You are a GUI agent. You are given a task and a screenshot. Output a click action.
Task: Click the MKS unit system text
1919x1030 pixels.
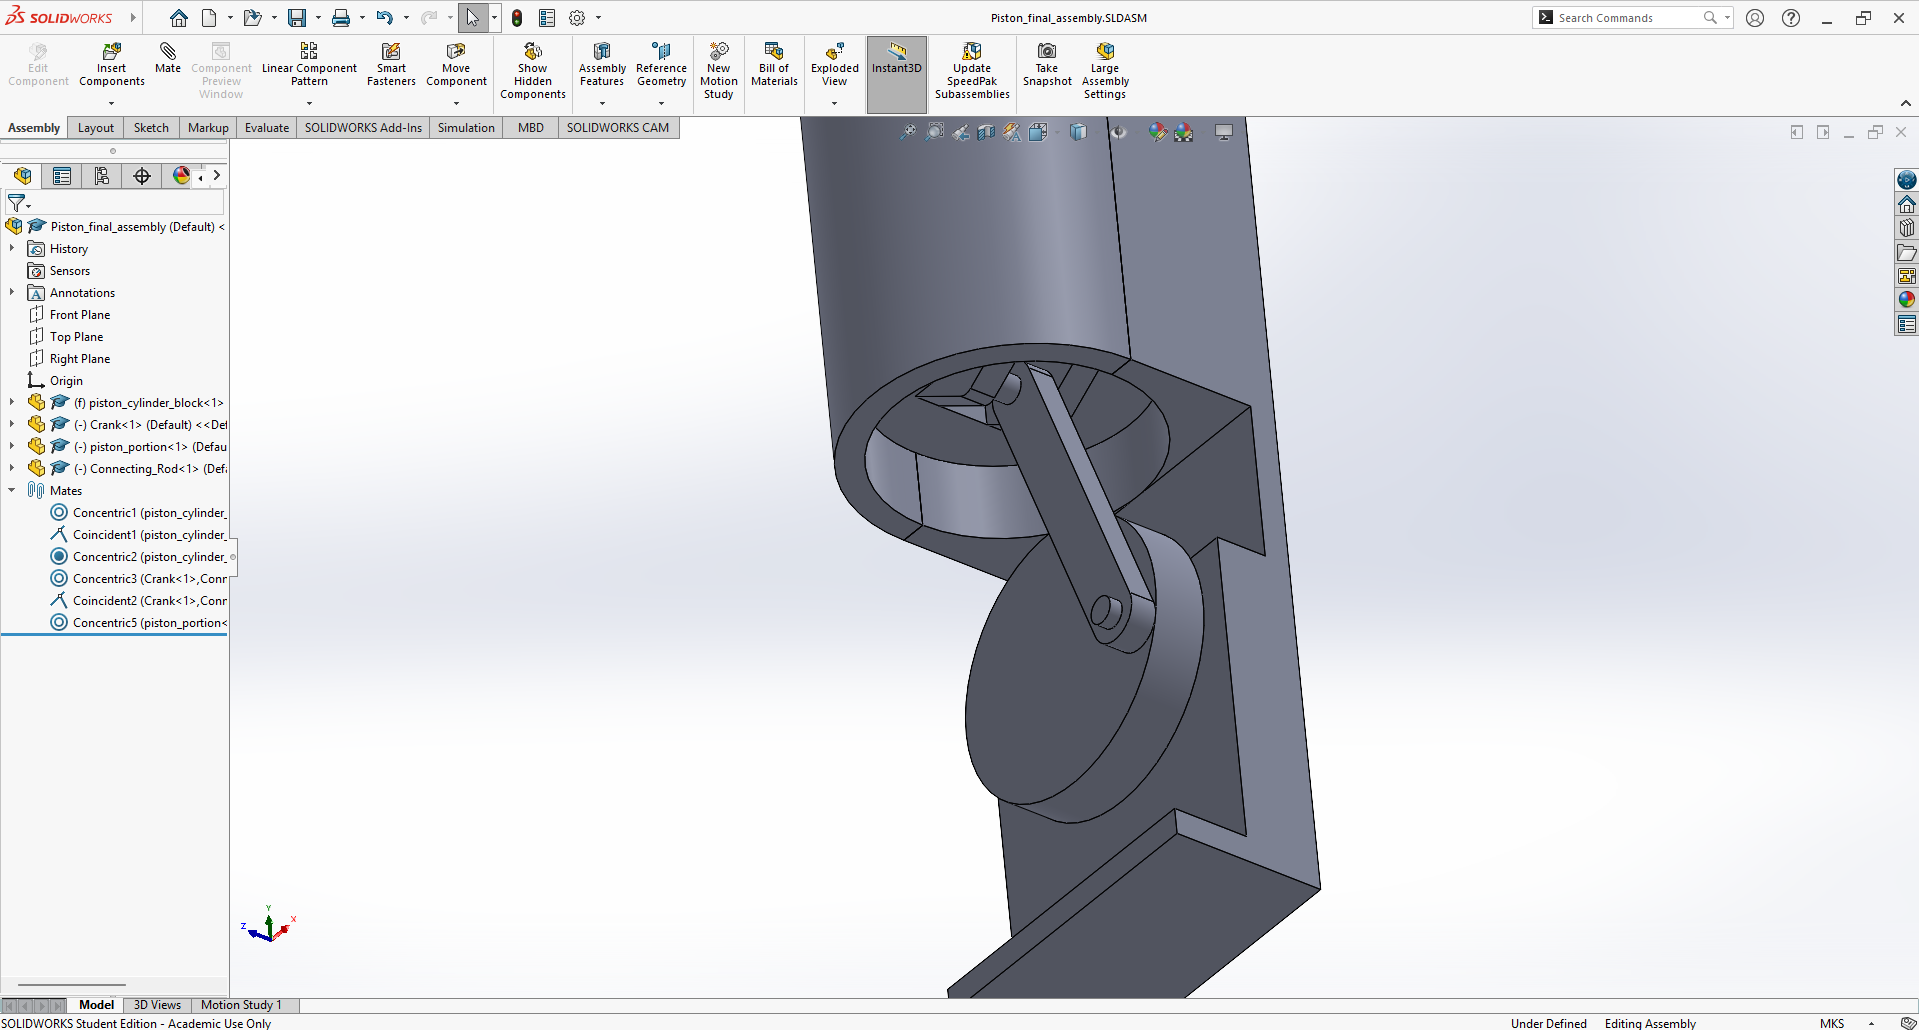(x=1832, y=1023)
